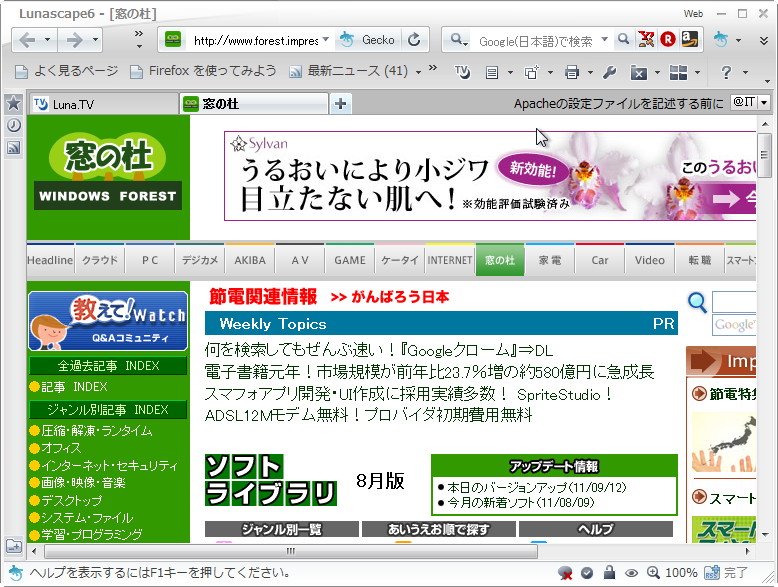Click ジャンル別一覧 button
The image size is (778, 587).
click(x=281, y=529)
